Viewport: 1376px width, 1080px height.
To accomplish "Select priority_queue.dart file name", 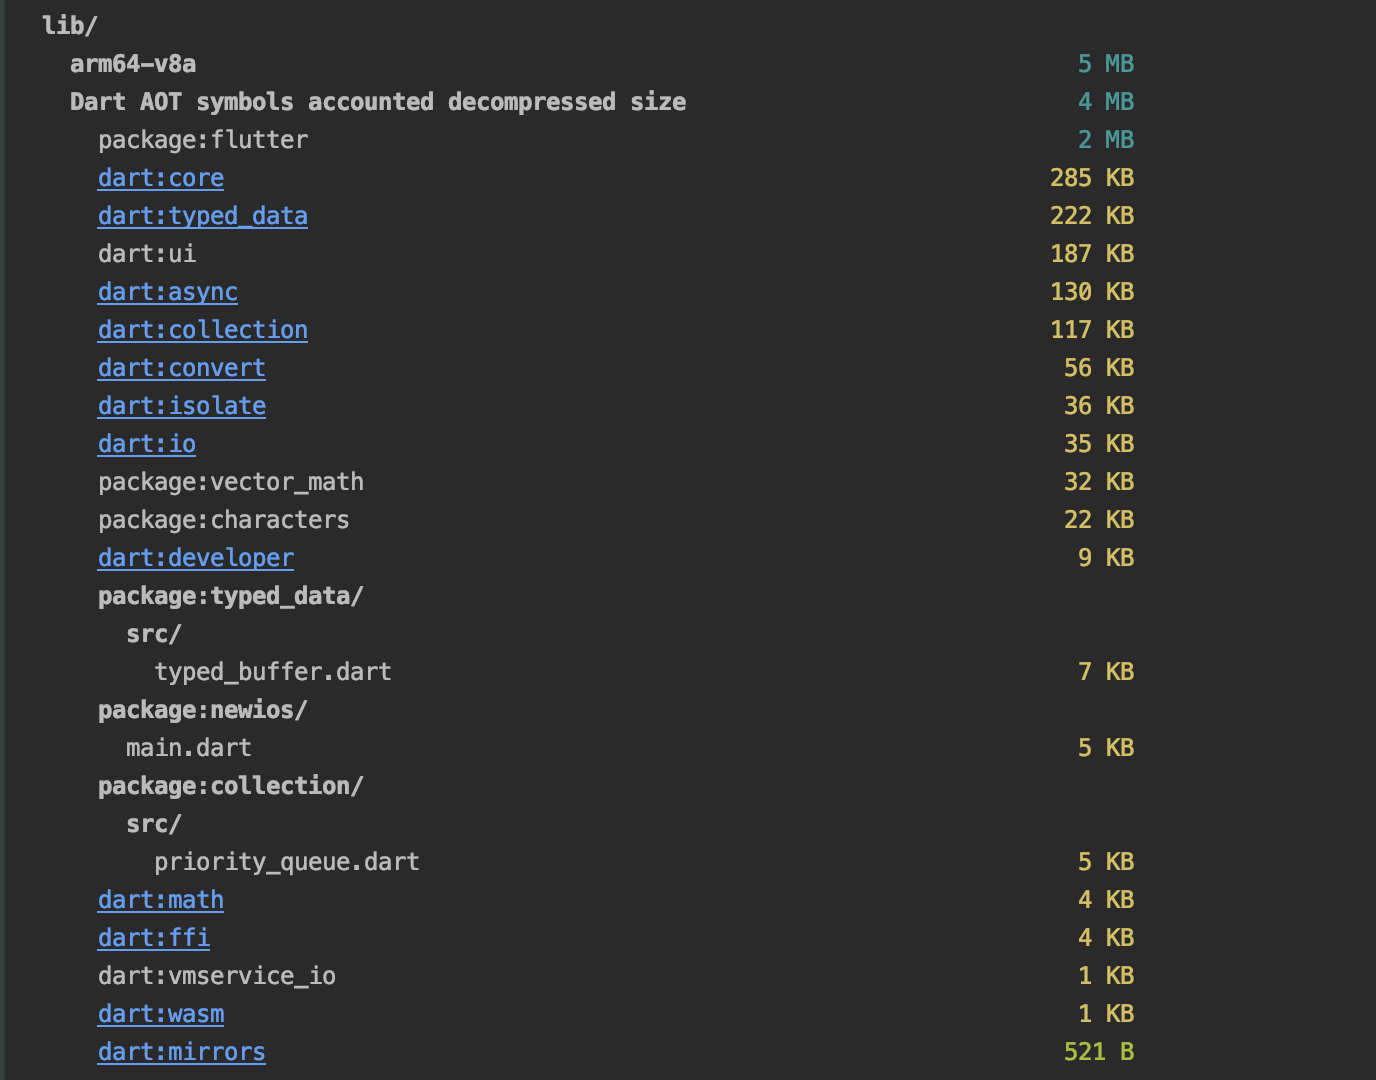I will 287,862.
